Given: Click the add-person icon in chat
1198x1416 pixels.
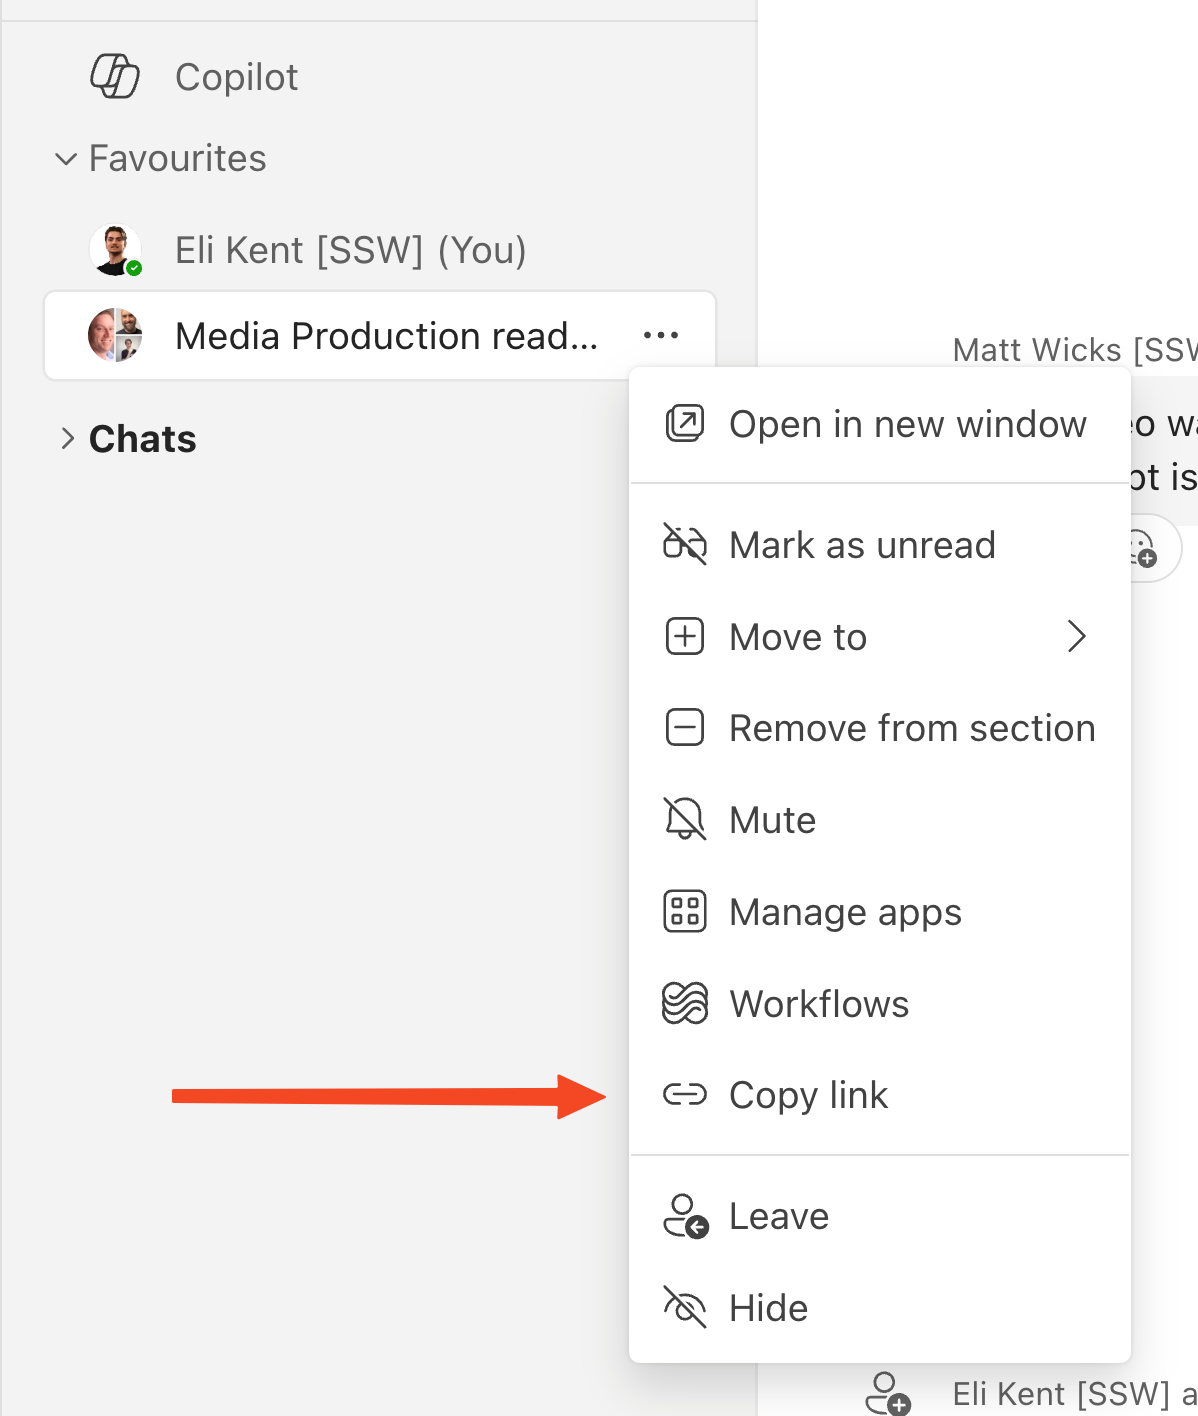Looking at the screenshot, I should pyautogui.click(x=887, y=1393).
